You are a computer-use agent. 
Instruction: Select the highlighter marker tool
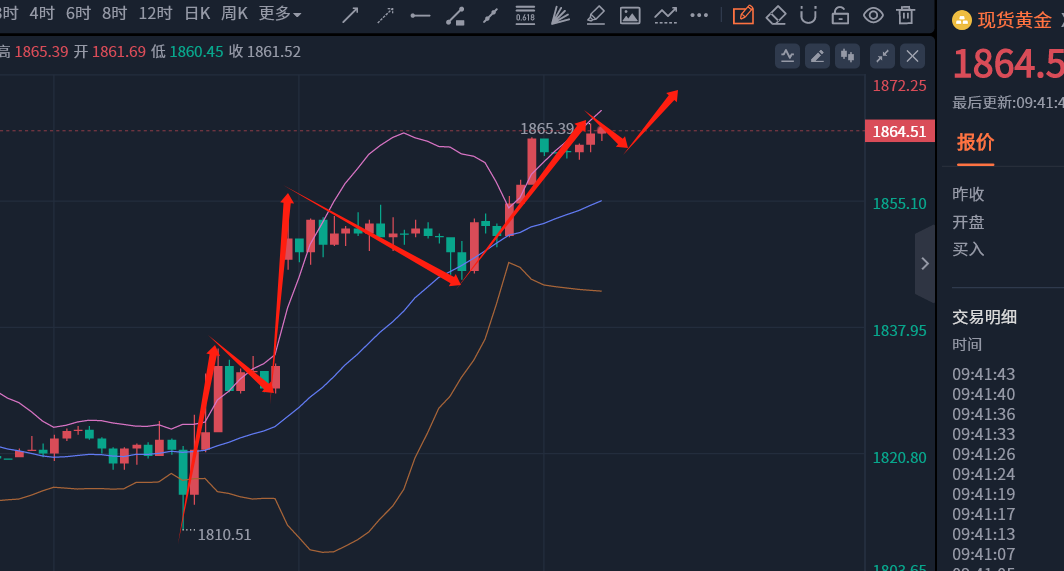(x=595, y=15)
